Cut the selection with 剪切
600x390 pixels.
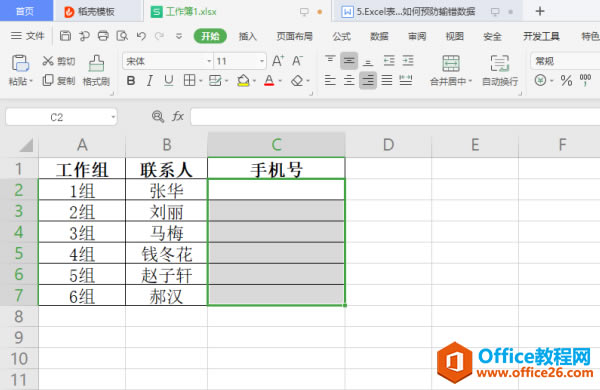pyautogui.click(x=59, y=61)
